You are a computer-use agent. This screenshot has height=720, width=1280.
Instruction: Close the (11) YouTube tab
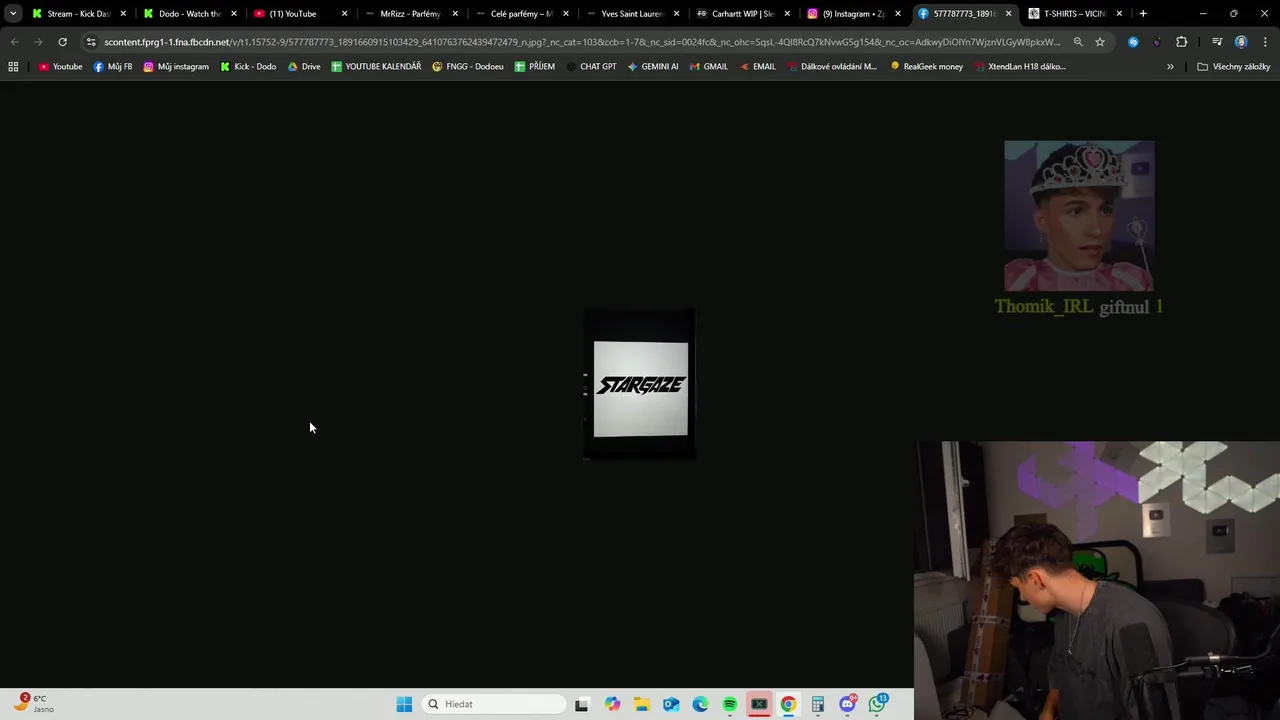345,14
